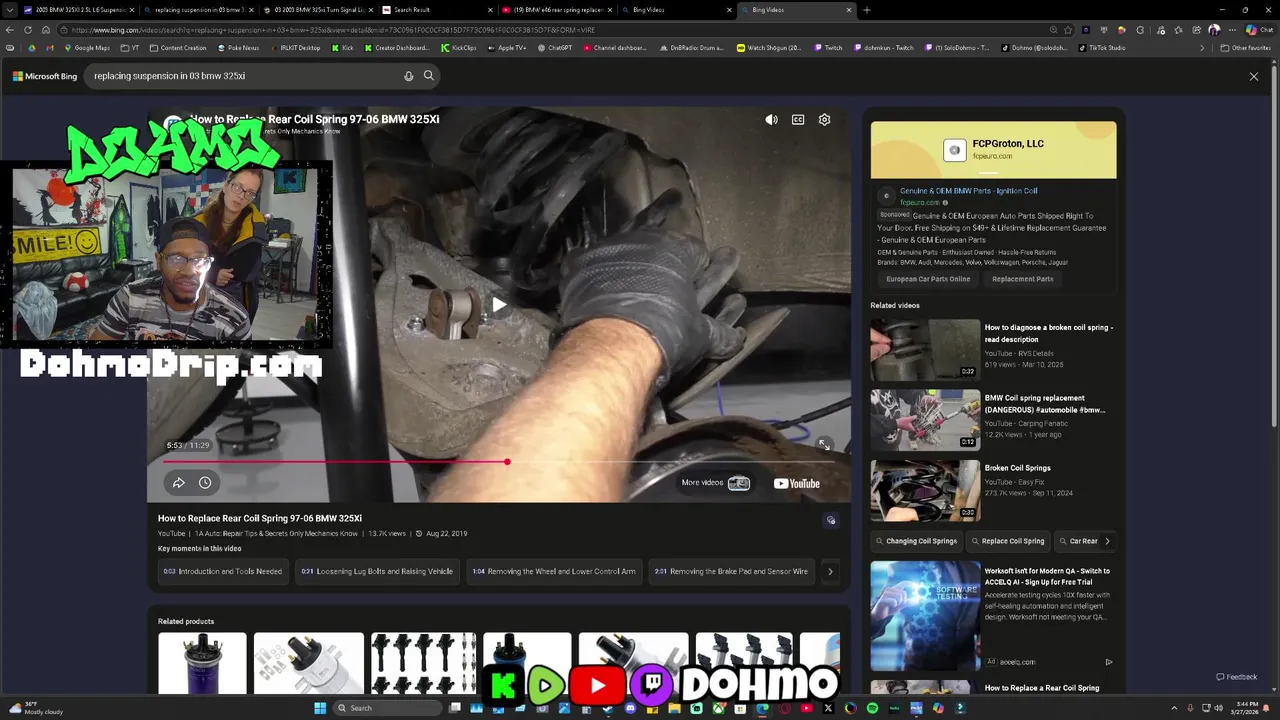
Task: Click the Feedback link at bottom right
Action: (x=1237, y=677)
